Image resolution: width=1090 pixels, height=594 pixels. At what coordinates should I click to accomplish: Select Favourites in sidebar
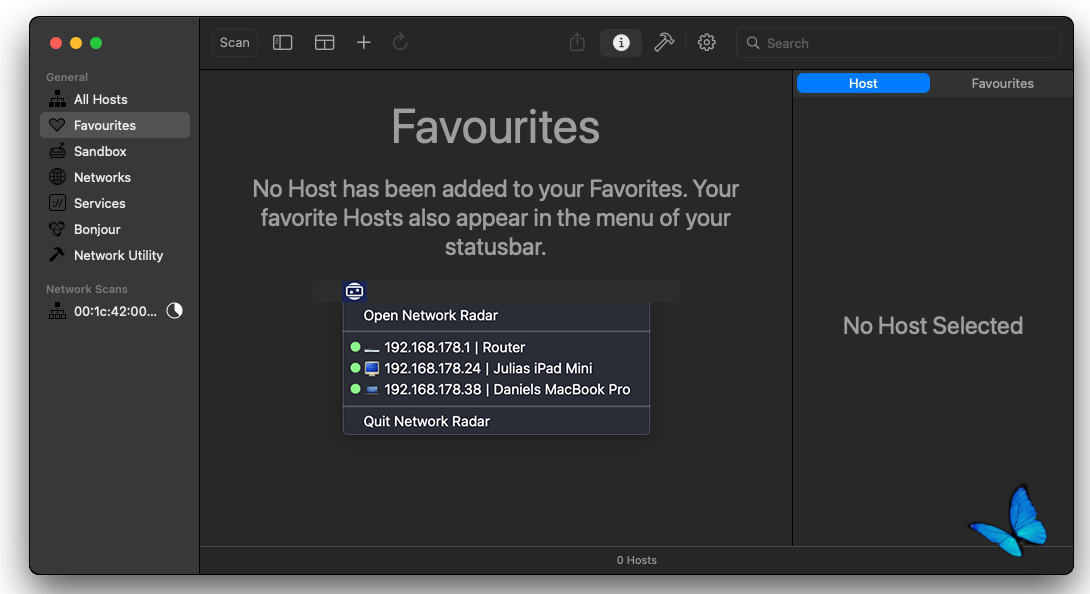[115, 125]
